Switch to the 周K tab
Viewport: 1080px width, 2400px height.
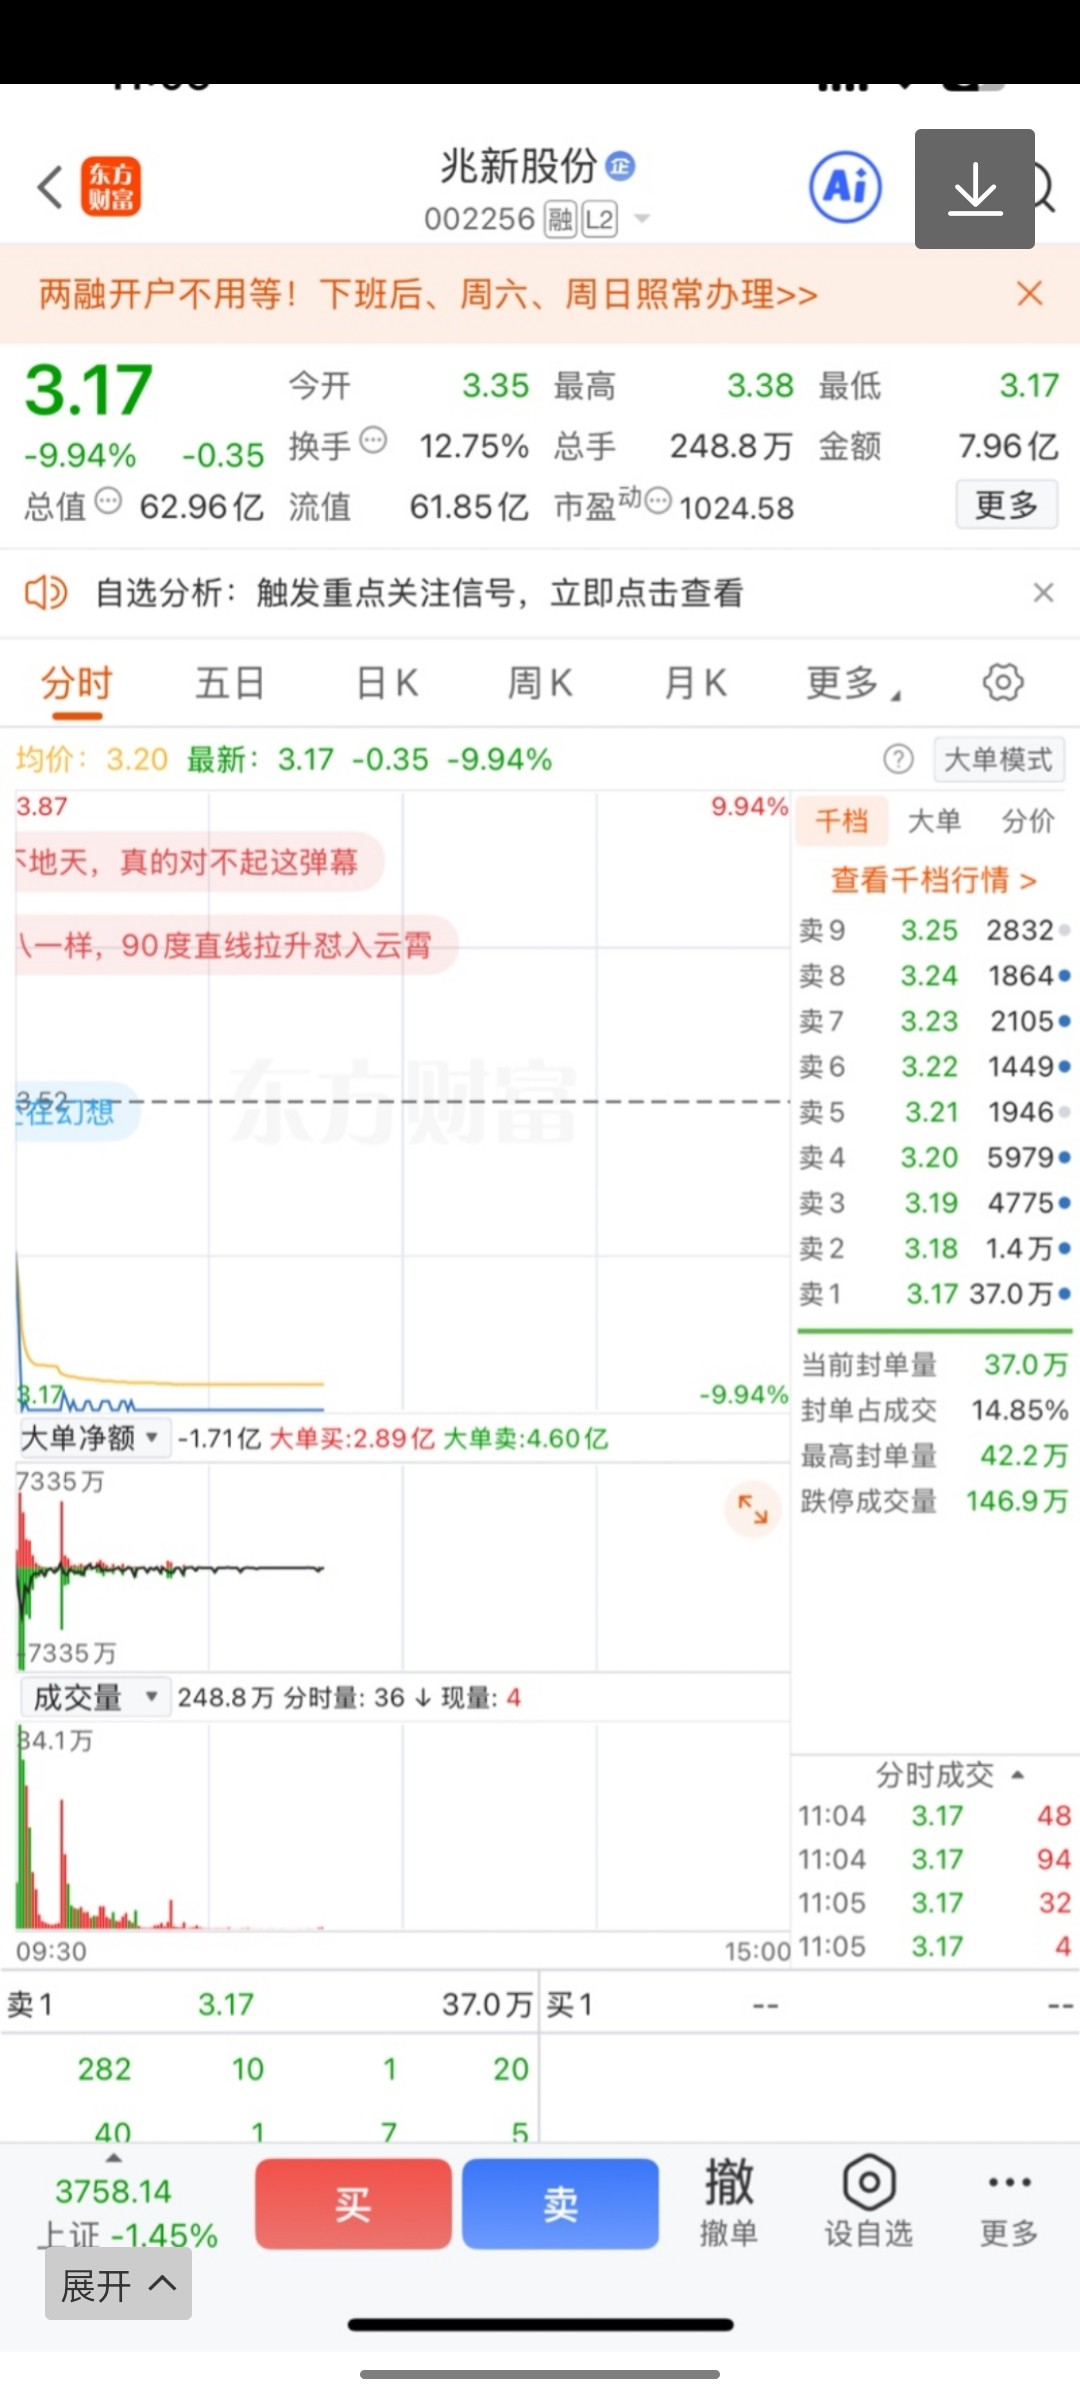[540, 684]
